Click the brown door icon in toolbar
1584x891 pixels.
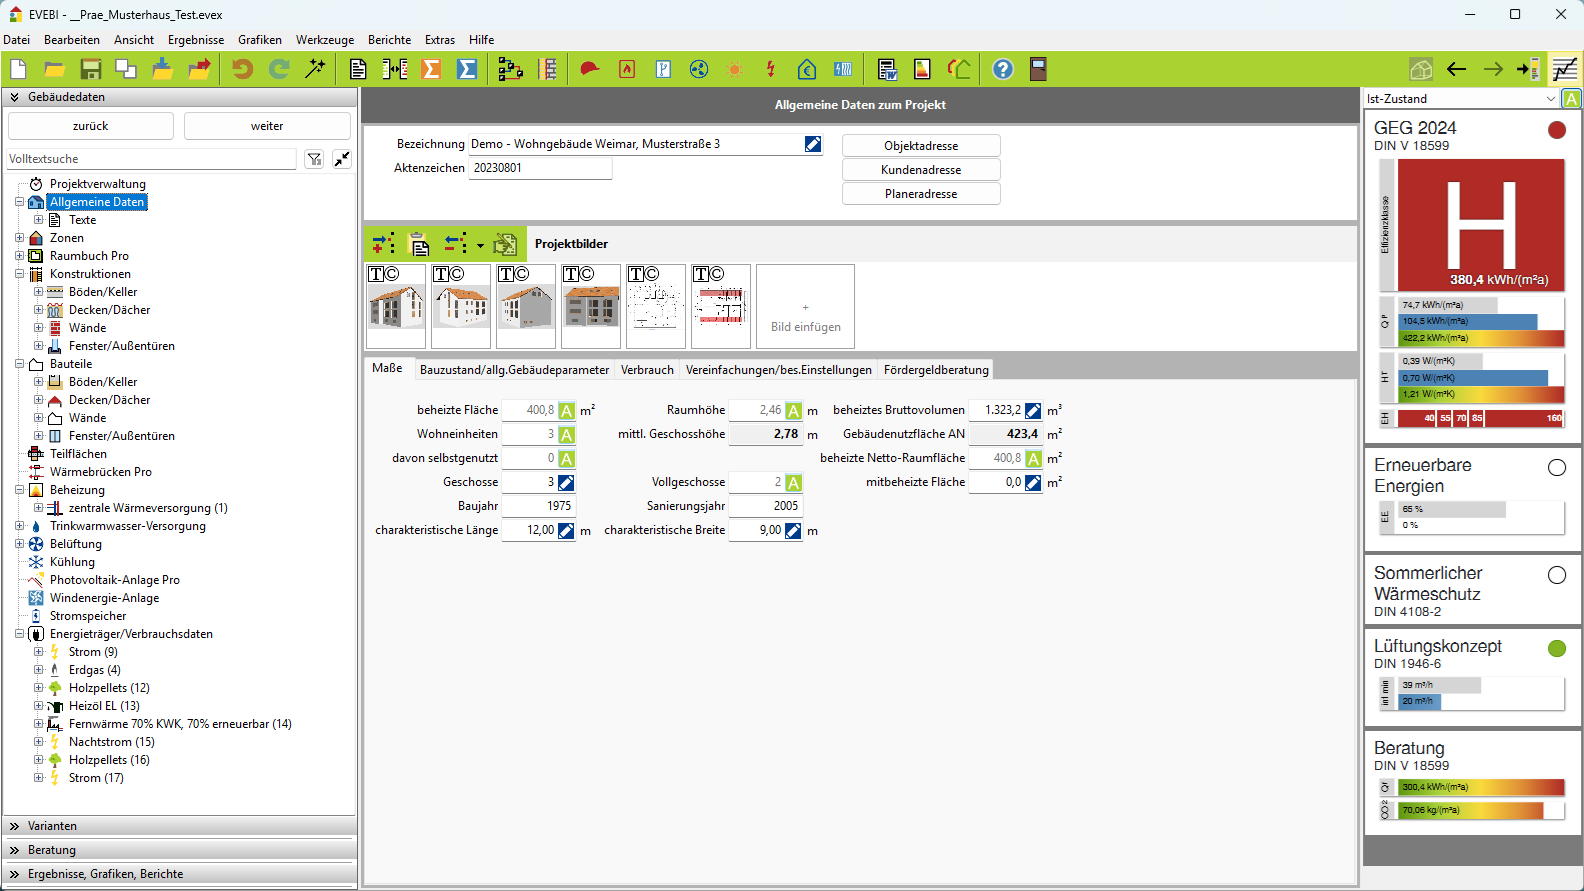[1038, 69]
